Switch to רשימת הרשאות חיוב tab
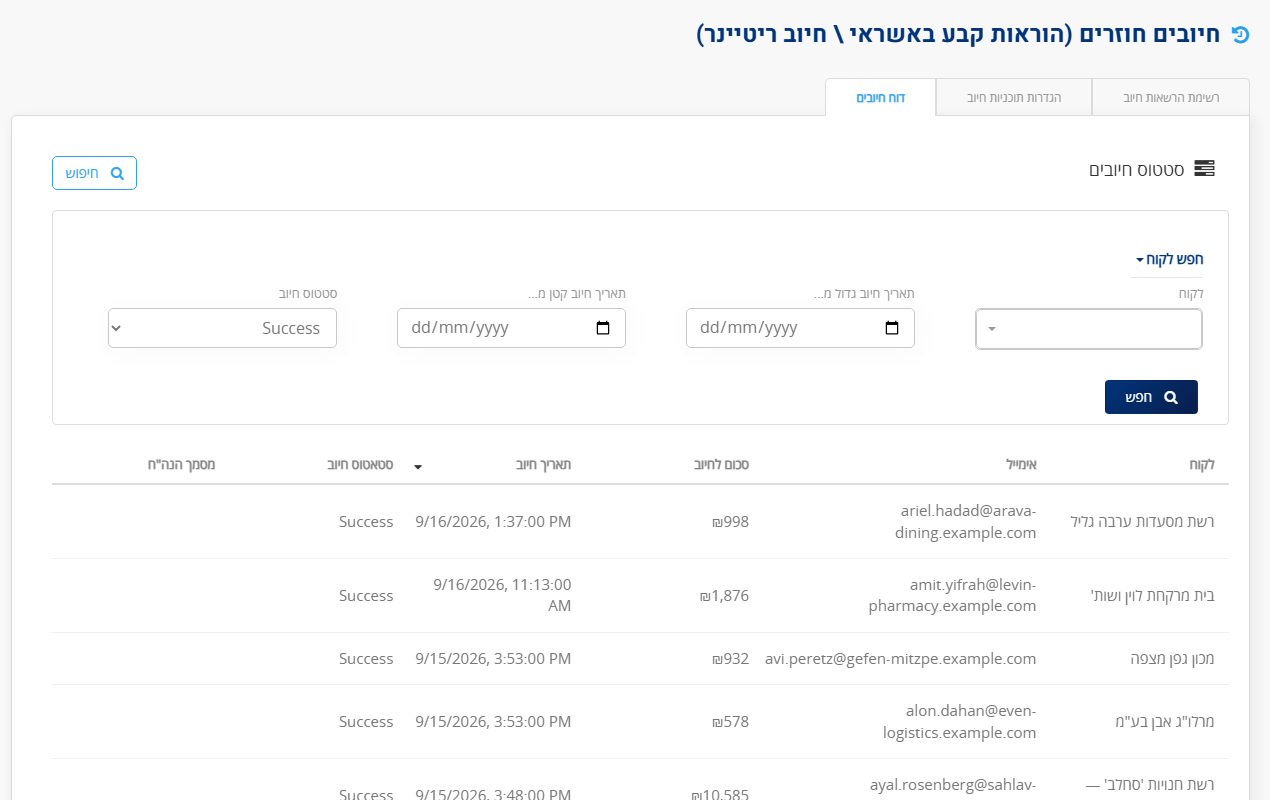 [1171, 98]
